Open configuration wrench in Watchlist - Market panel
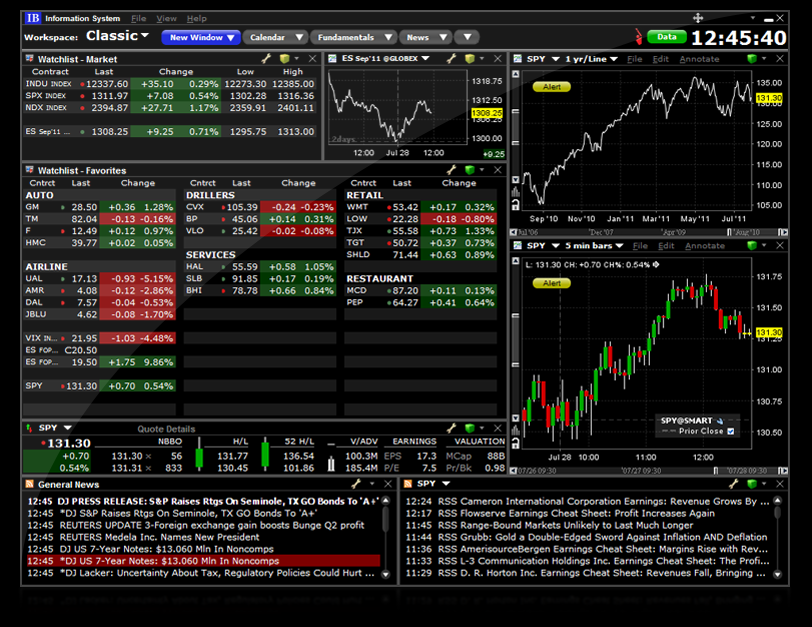The image size is (812, 627). [266, 59]
